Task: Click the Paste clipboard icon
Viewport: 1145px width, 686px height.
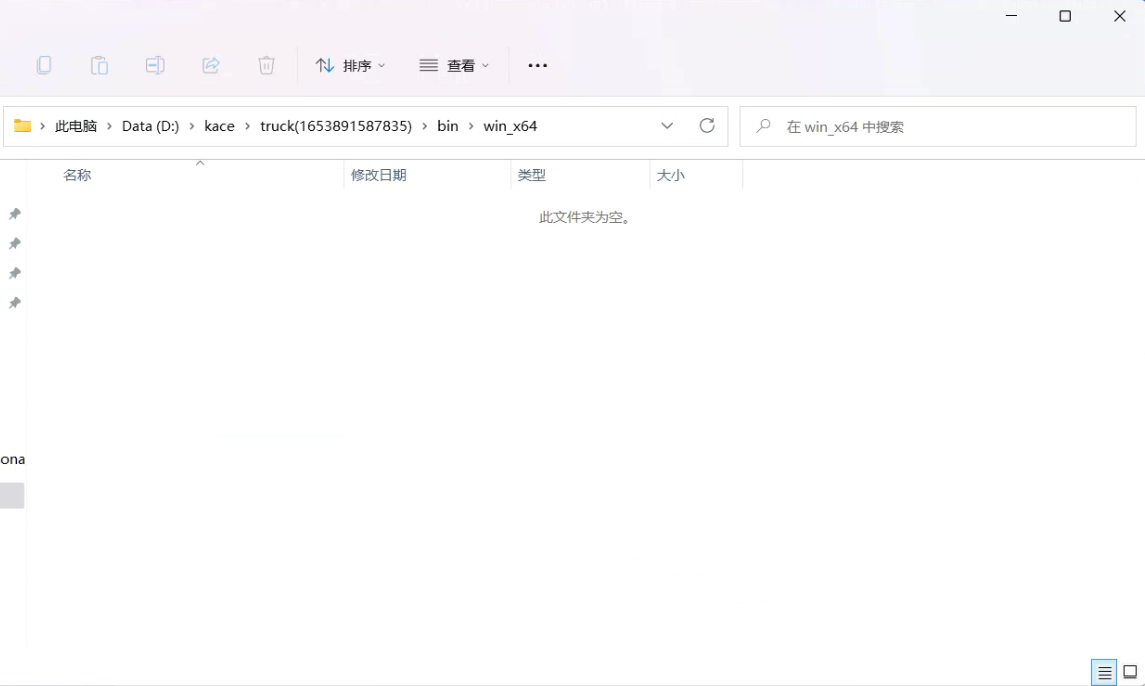Action: pyautogui.click(x=99, y=65)
